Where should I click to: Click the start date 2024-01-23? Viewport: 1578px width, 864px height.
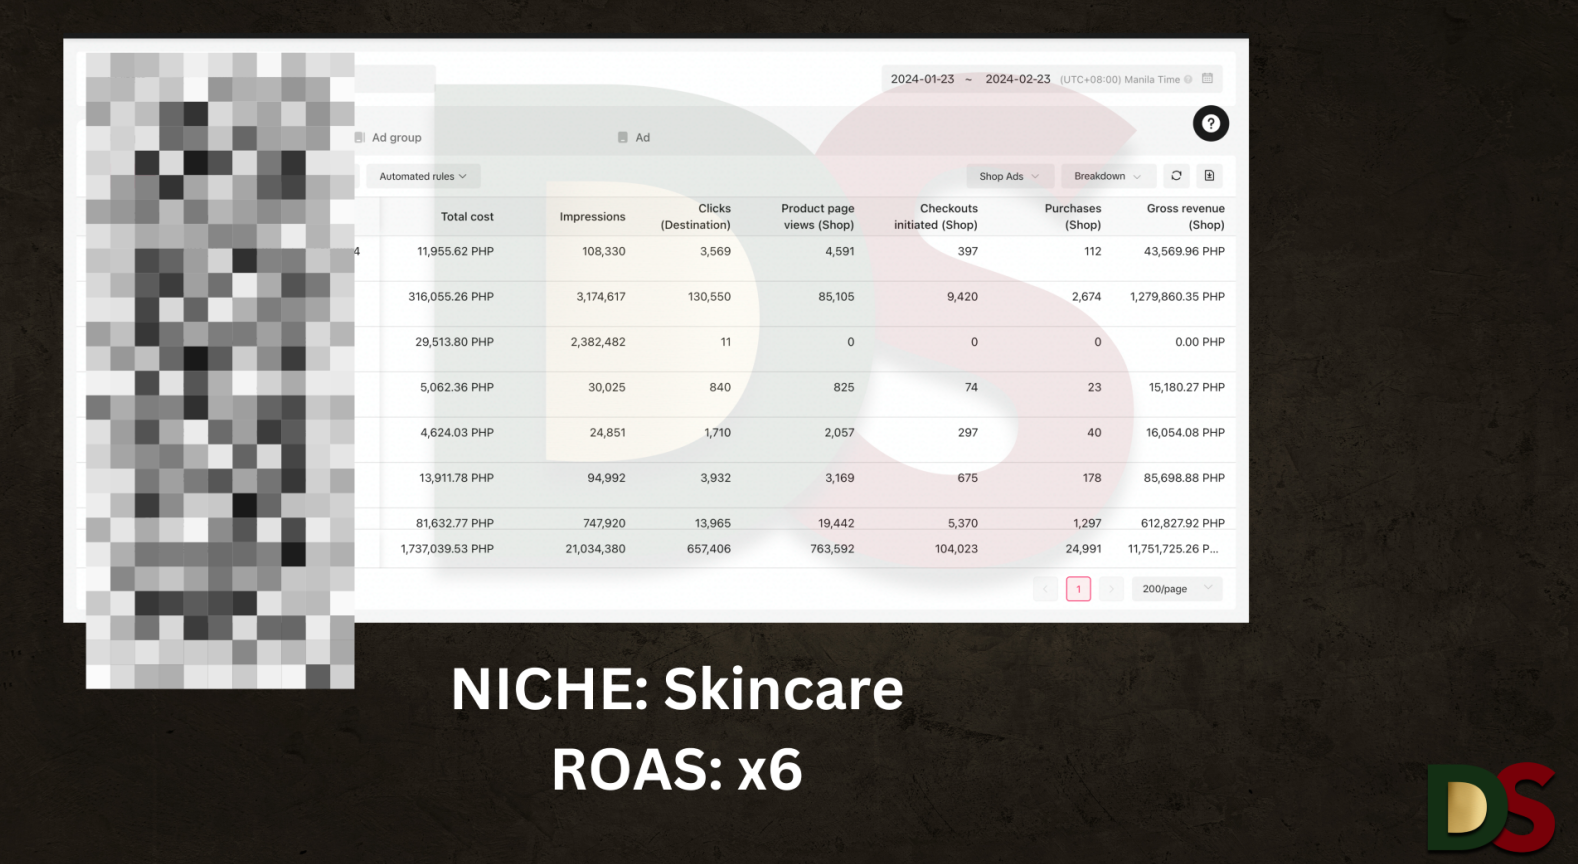click(x=922, y=79)
